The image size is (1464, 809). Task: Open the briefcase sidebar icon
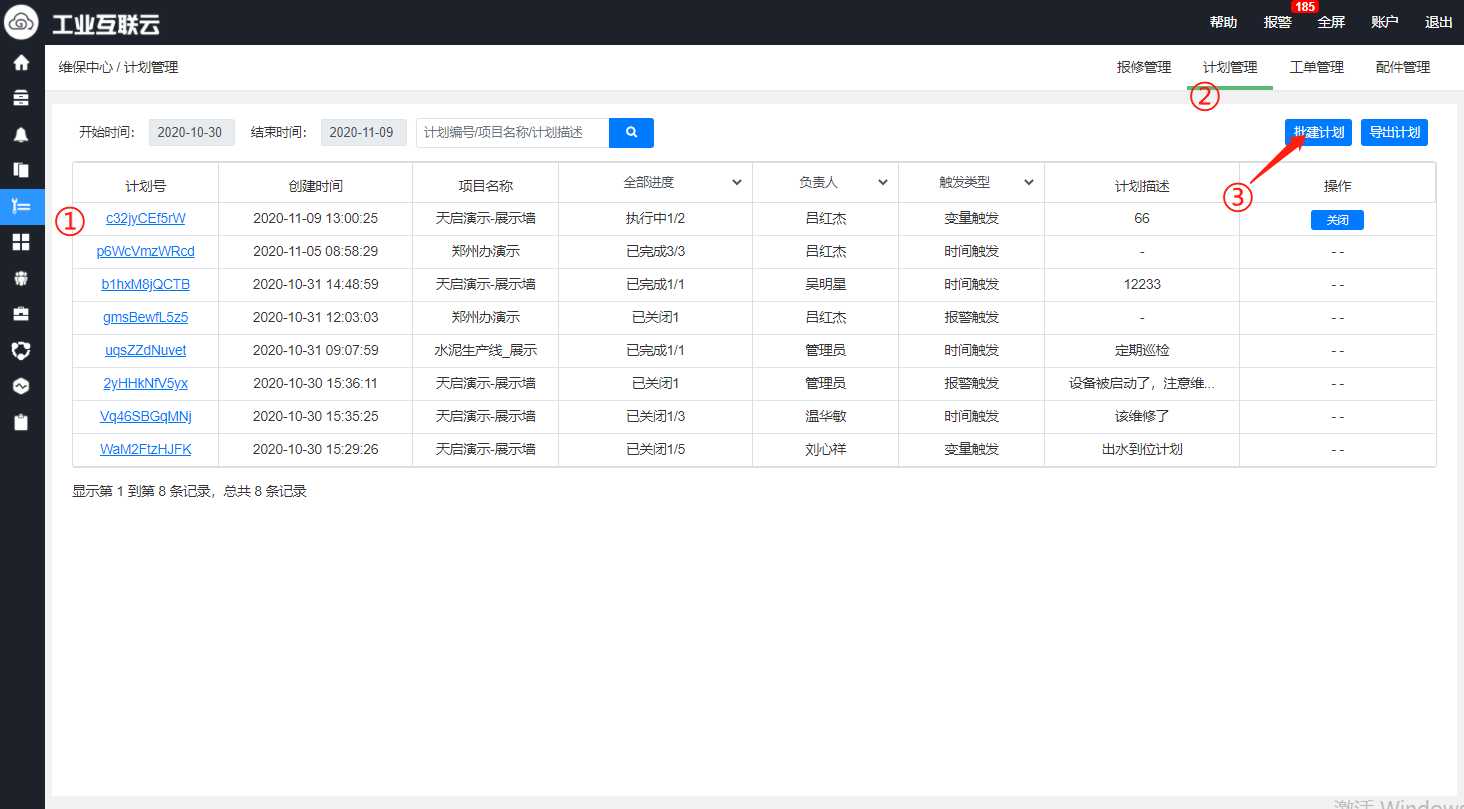tap(21, 314)
